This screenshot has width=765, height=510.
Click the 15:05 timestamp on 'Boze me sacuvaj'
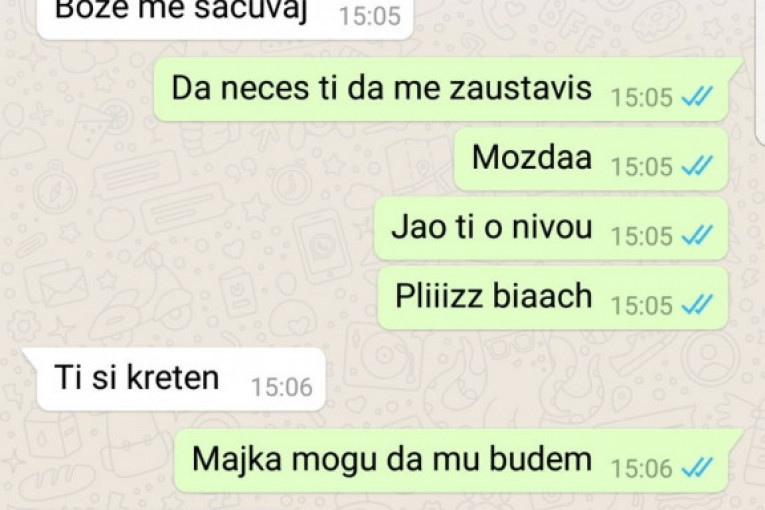pyautogui.click(x=370, y=17)
